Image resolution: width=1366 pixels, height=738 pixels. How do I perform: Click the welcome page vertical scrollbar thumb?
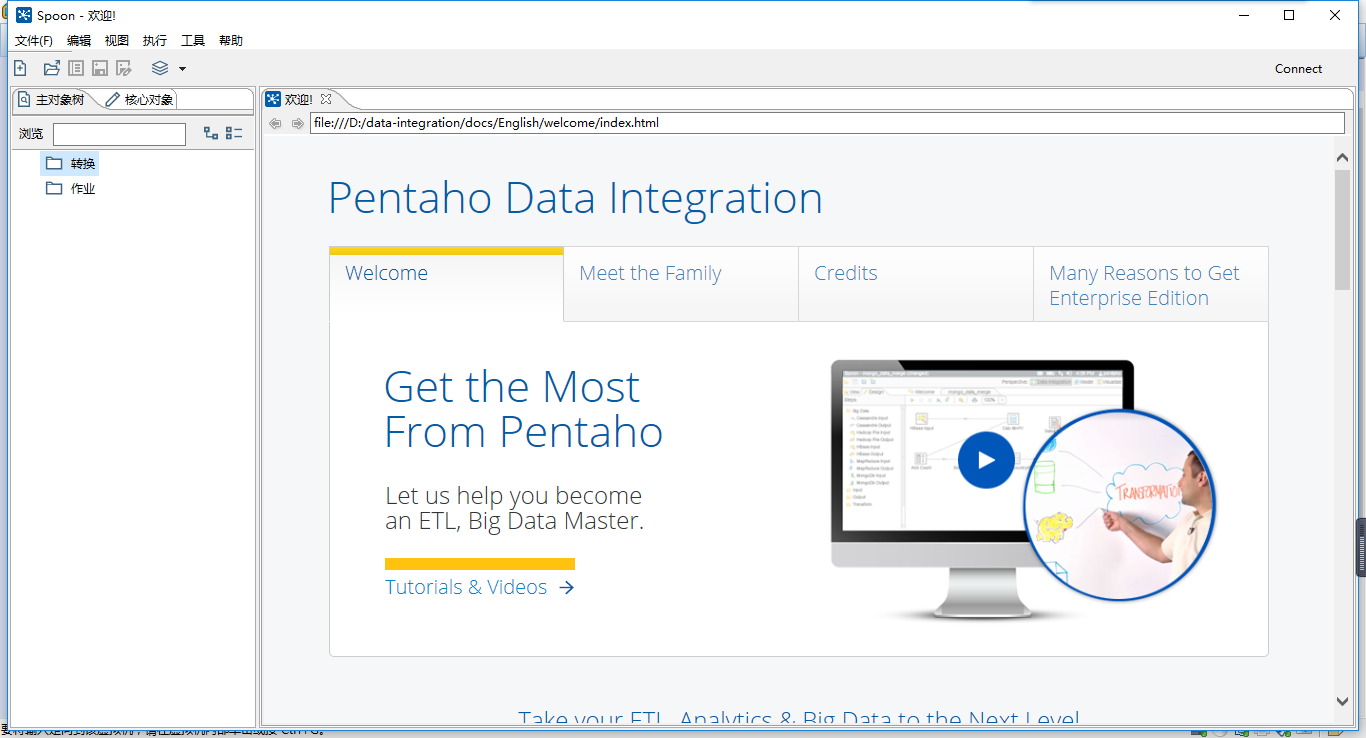point(1342,230)
